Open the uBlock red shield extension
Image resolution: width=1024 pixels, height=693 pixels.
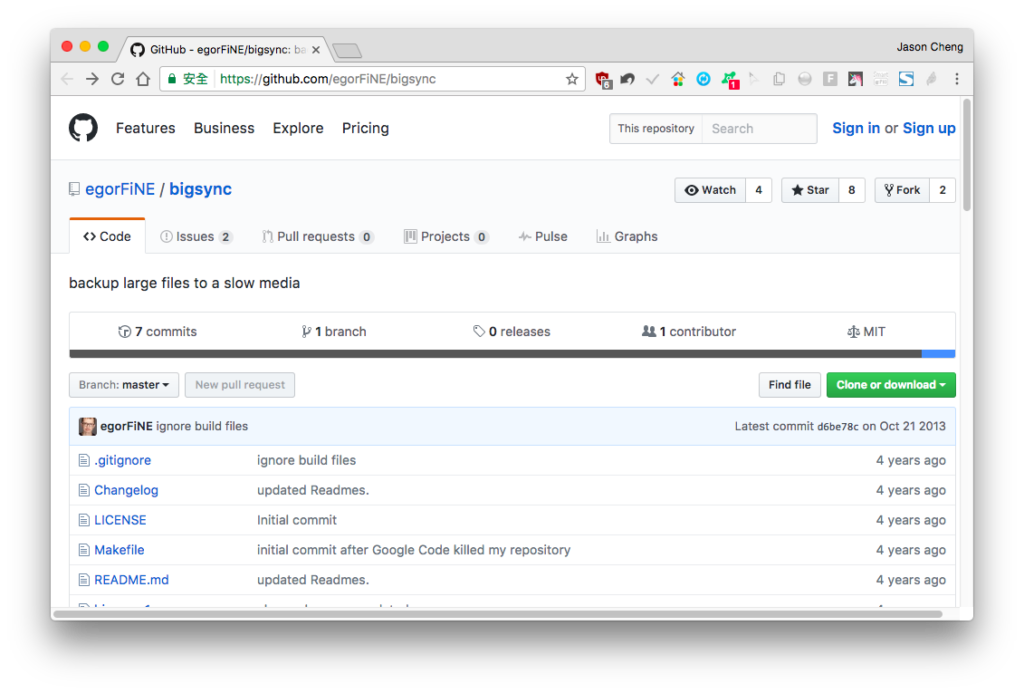pyautogui.click(x=603, y=80)
